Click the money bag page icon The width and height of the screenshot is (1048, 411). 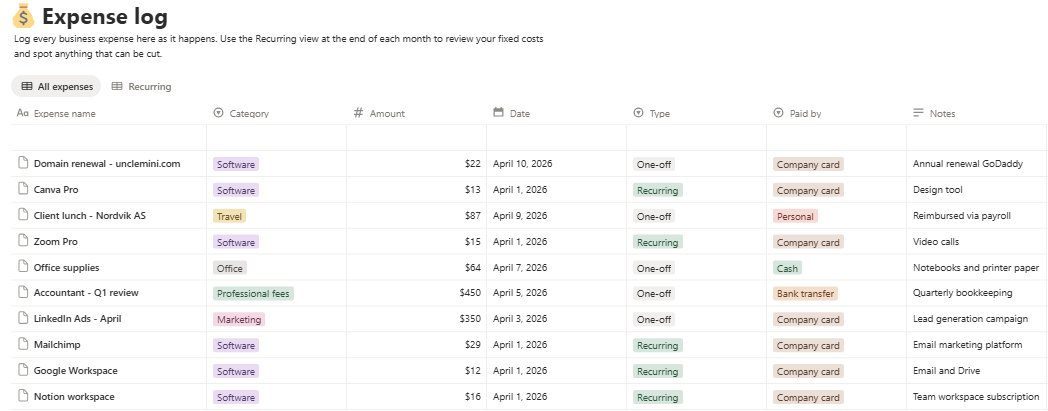click(23, 15)
